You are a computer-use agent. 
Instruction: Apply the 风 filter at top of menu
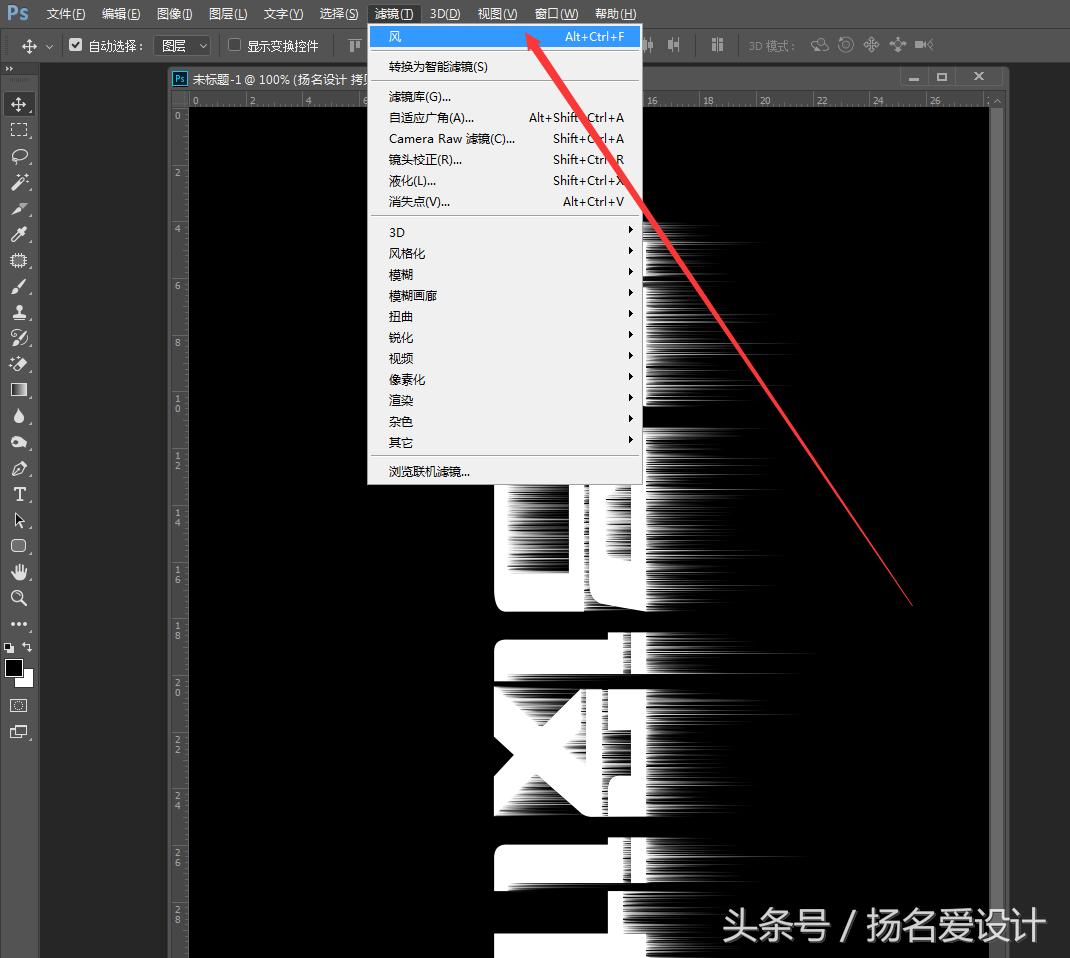420,36
